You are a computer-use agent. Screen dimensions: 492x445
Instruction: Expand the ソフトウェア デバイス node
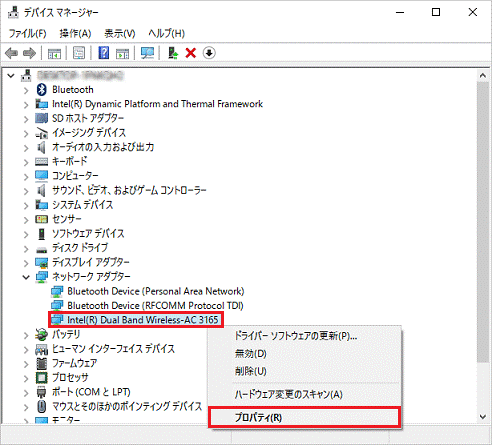tap(26, 234)
